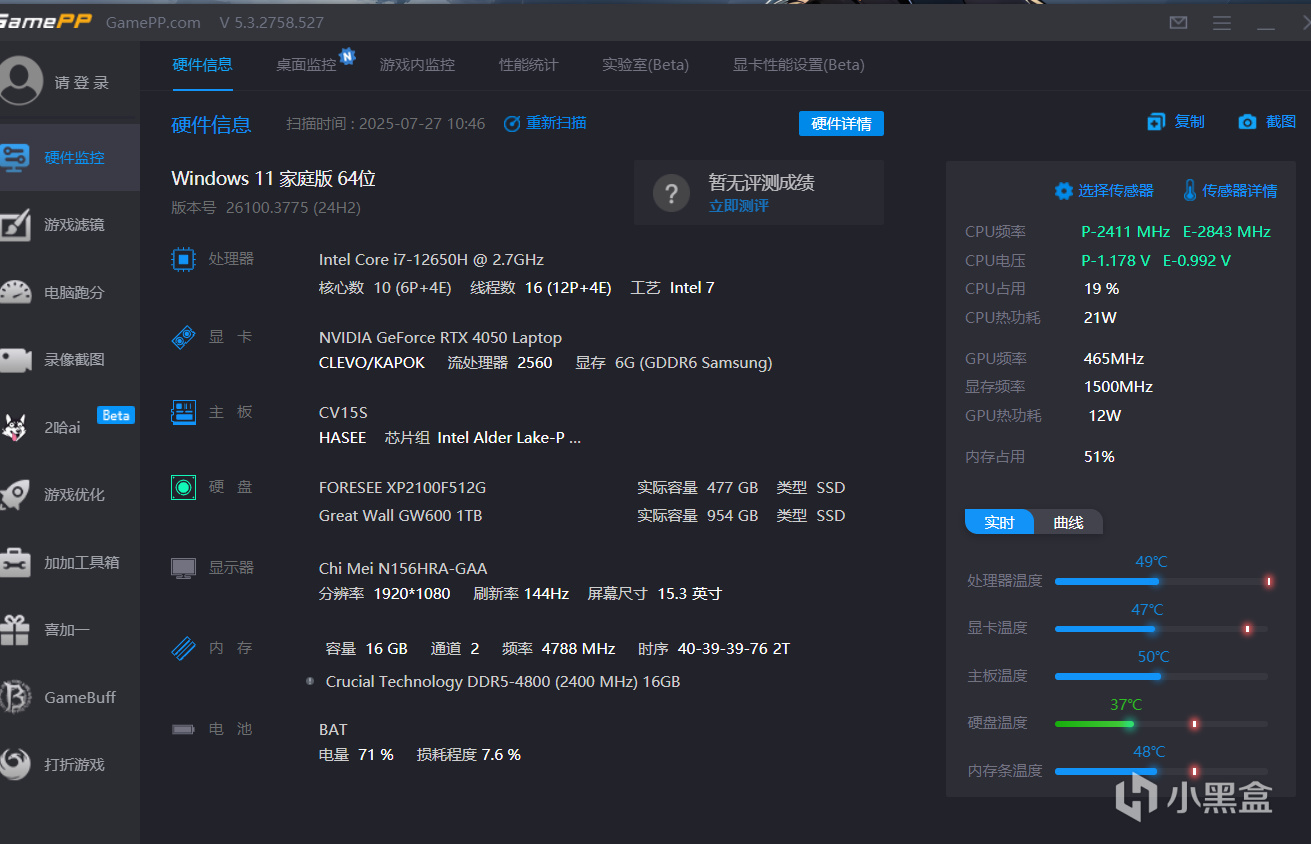Click the "465MHz" GPU frequency value
The width and height of the screenshot is (1311, 844).
click(1114, 359)
